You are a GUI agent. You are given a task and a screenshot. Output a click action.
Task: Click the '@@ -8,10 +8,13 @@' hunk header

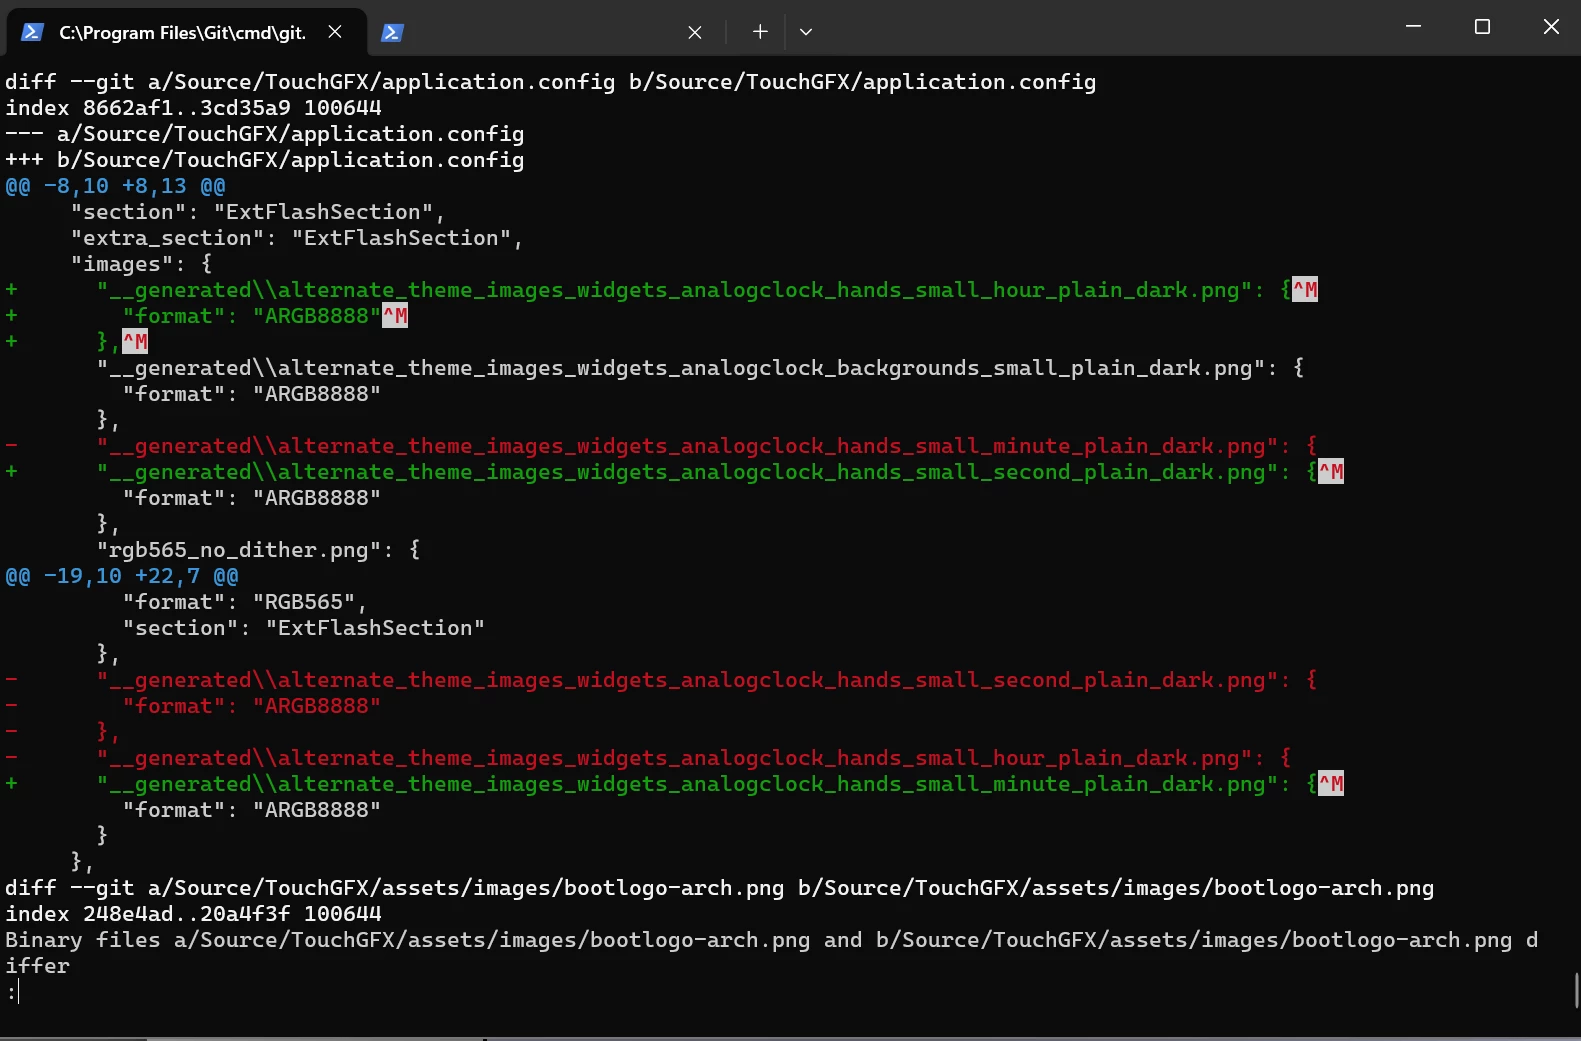click(x=116, y=186)
